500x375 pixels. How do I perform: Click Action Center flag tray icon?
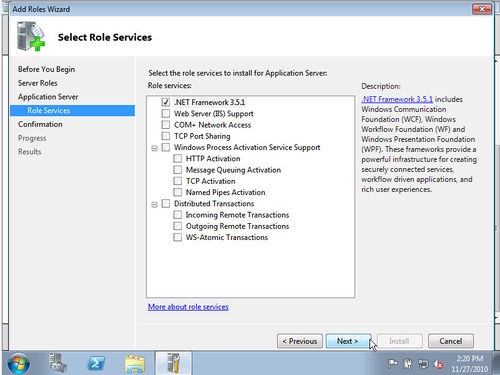point(393,364)
